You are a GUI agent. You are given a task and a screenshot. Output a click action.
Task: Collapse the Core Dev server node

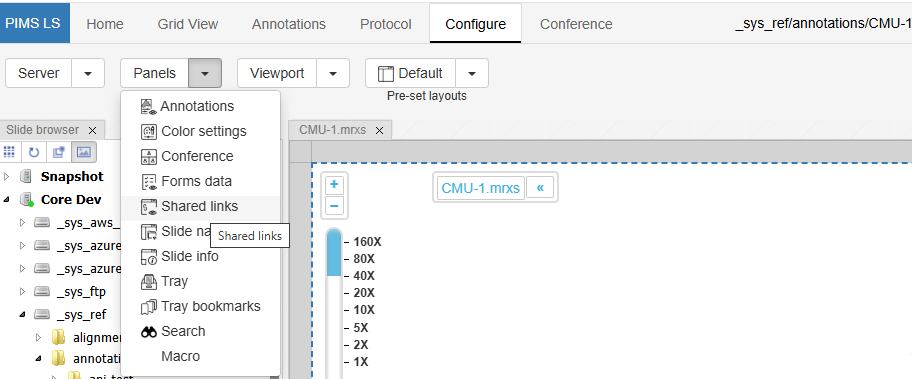pos(6,199)
